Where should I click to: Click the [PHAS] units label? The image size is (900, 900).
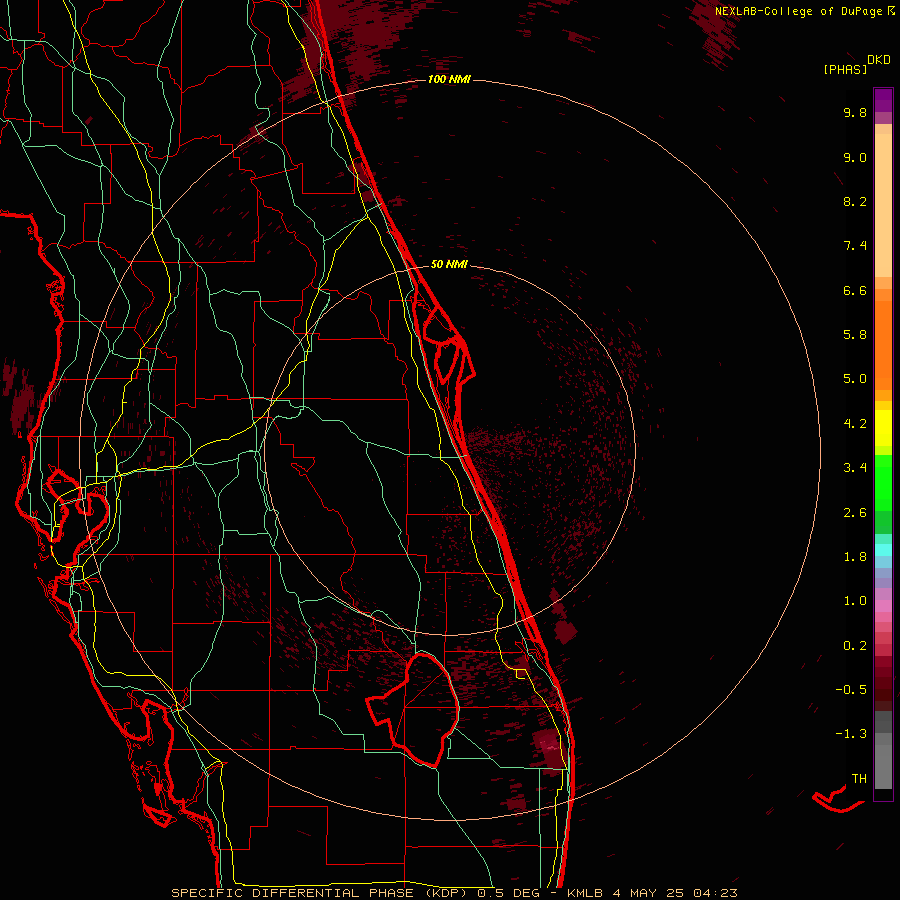[x=845, y=69]
